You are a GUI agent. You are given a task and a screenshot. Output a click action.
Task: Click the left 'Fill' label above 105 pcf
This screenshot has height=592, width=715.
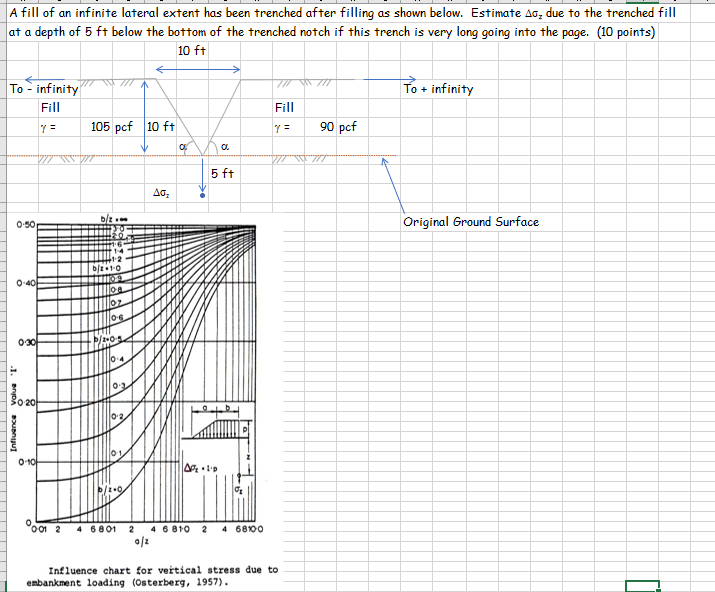click(x=50, y=108)
